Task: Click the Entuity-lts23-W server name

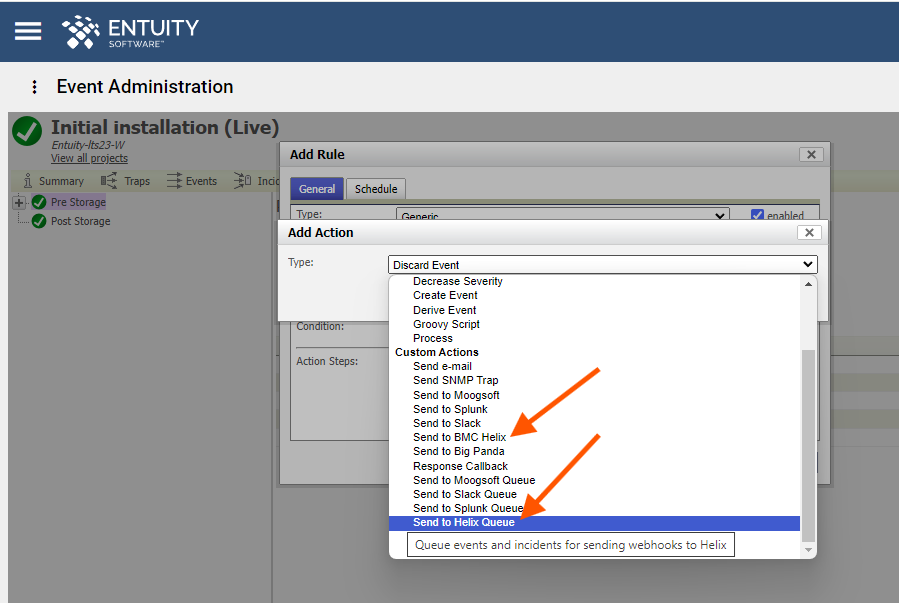Action: 88,145
